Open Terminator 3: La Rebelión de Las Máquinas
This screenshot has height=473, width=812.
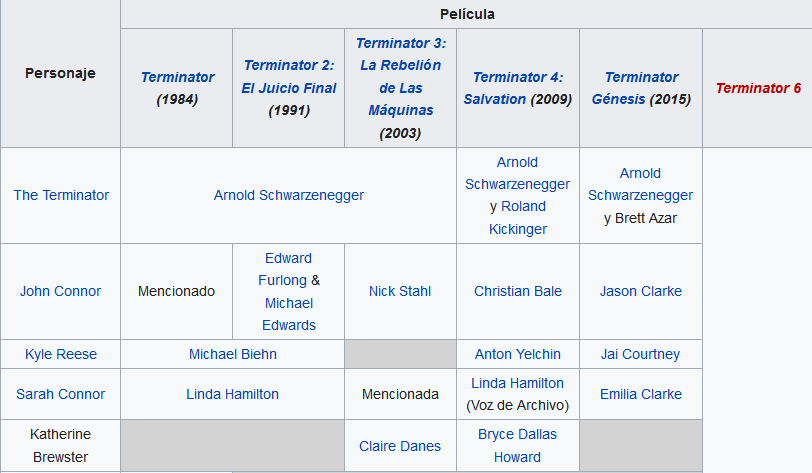(x=401, y=77)
